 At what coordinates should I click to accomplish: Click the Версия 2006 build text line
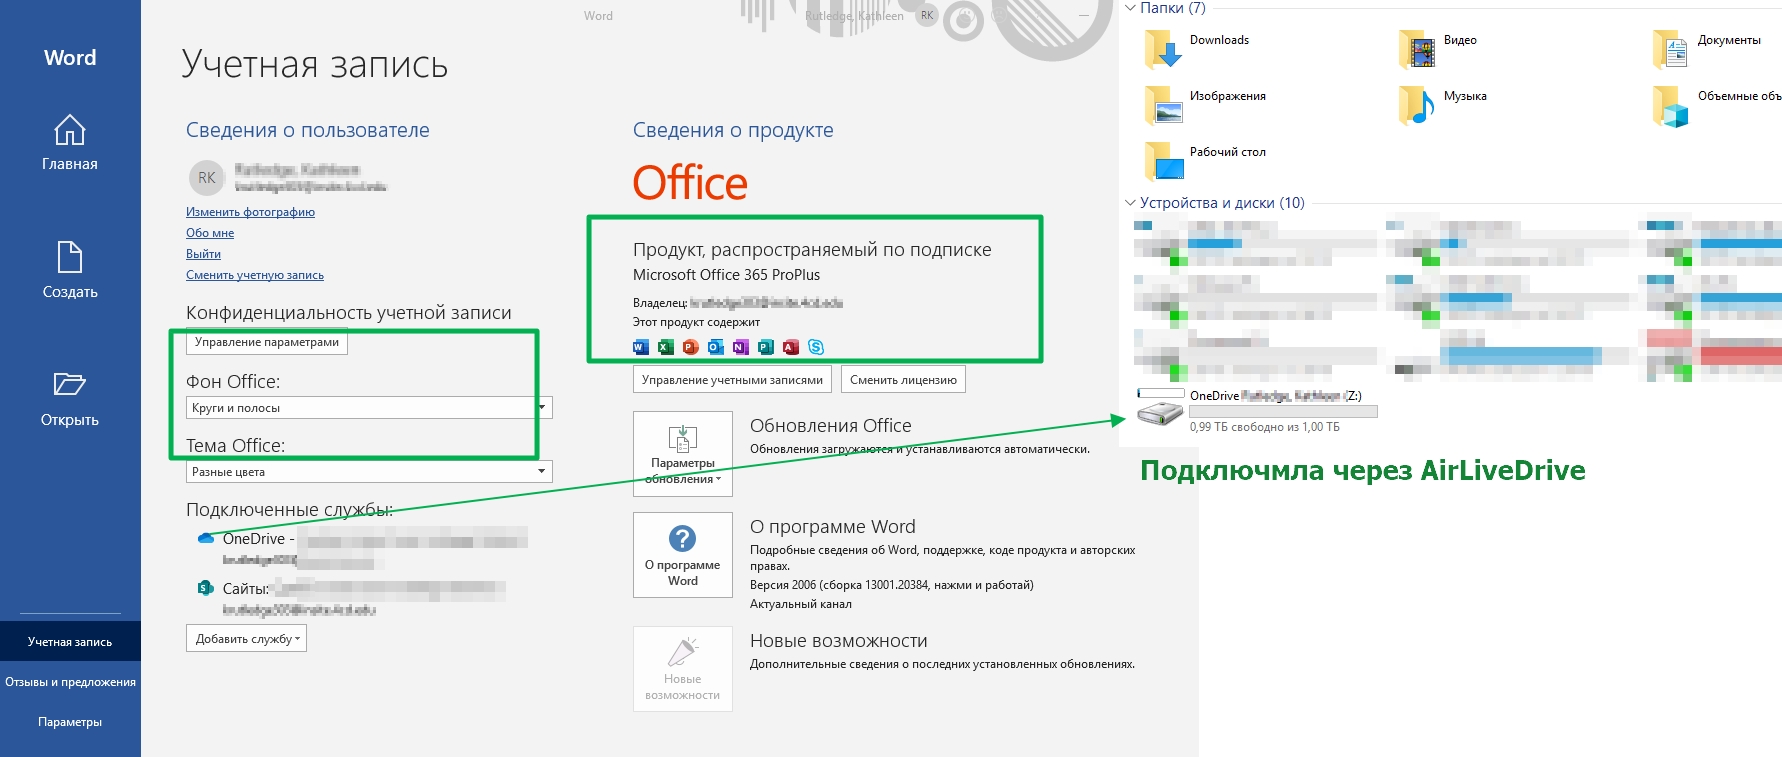click(x=892, y=585)
